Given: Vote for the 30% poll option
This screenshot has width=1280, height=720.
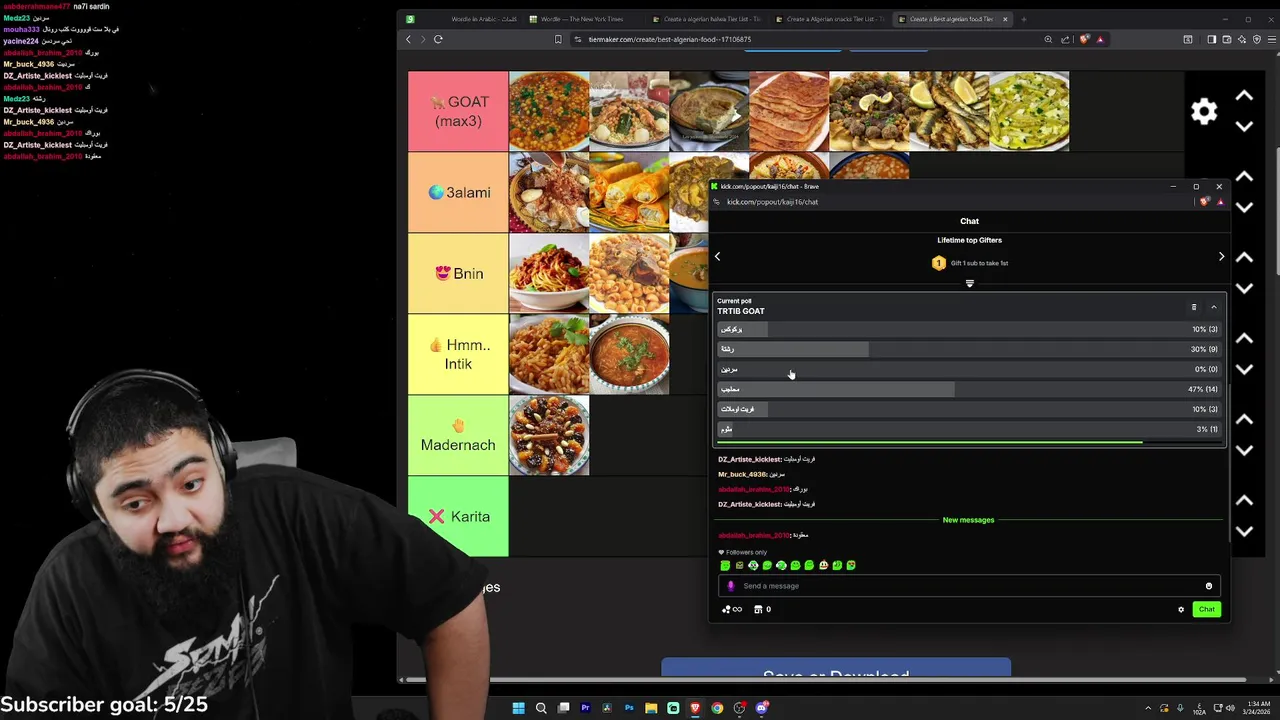Looking at the screenshot, I should 968,349.
